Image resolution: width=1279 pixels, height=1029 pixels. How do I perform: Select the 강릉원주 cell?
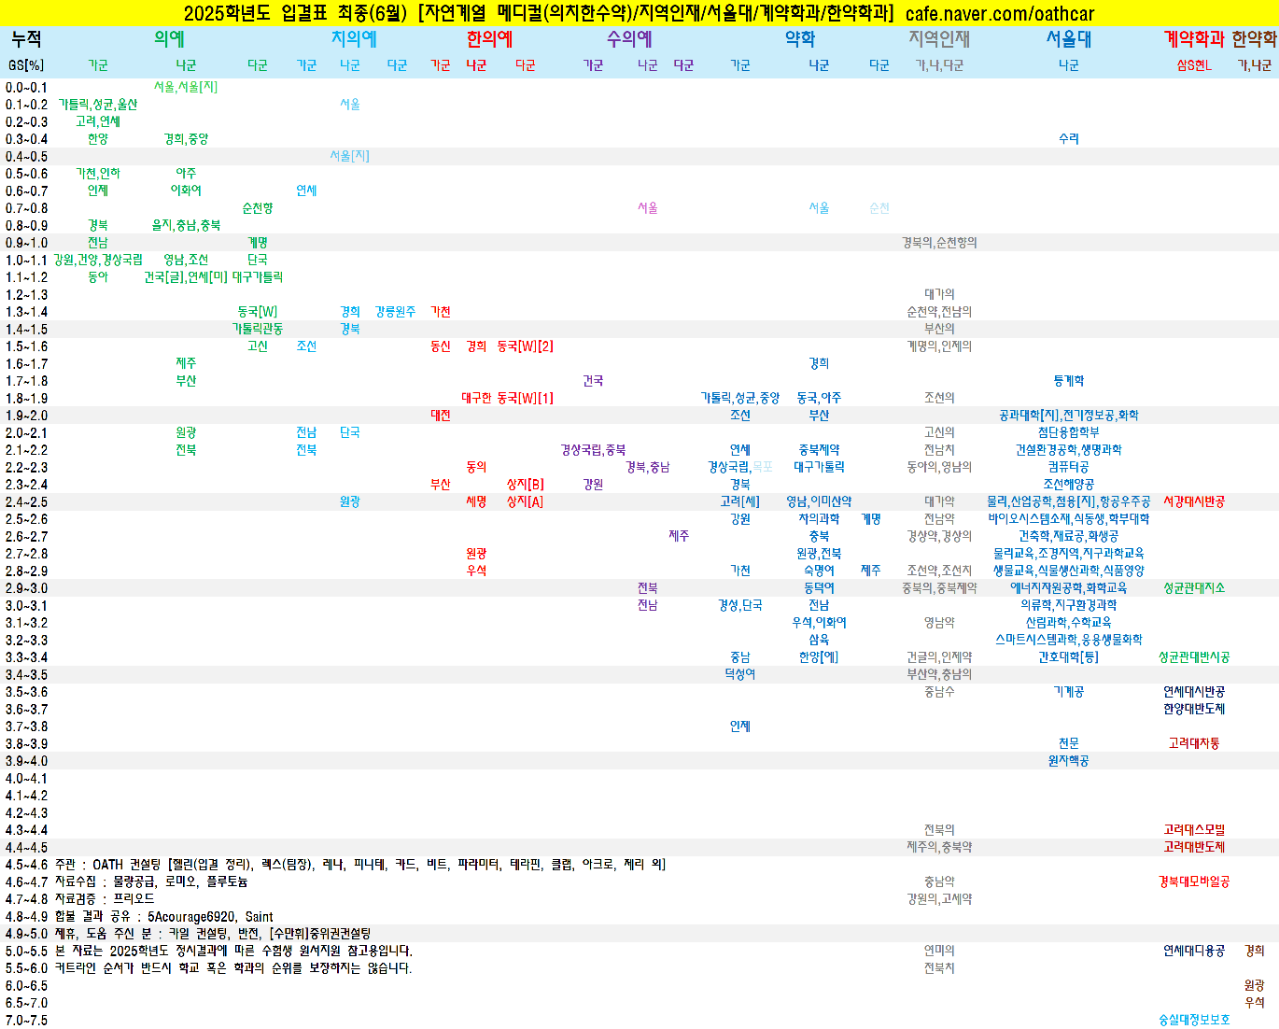(x=396, y=312)
